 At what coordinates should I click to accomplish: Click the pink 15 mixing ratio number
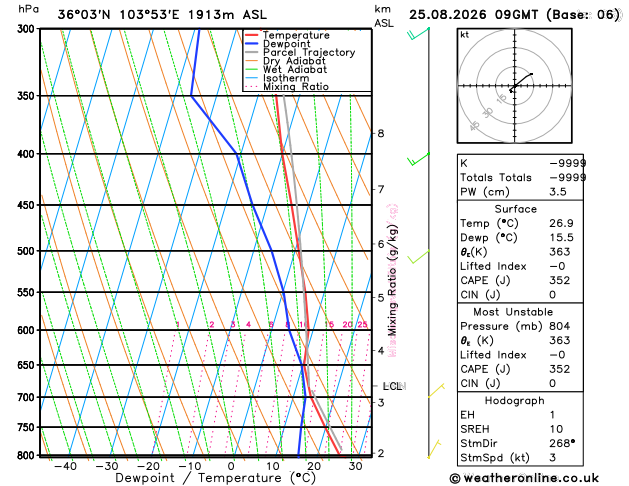(x=329, y=324)
